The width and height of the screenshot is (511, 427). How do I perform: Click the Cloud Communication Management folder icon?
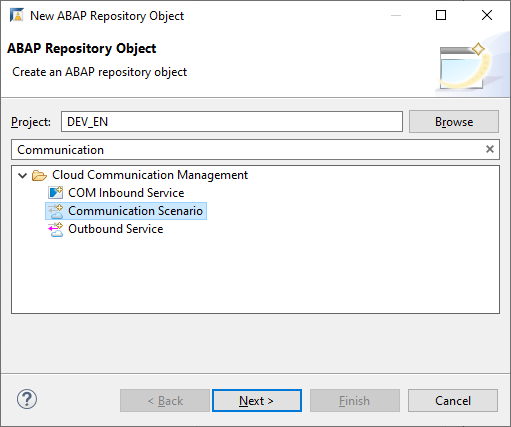coord(39,175)
